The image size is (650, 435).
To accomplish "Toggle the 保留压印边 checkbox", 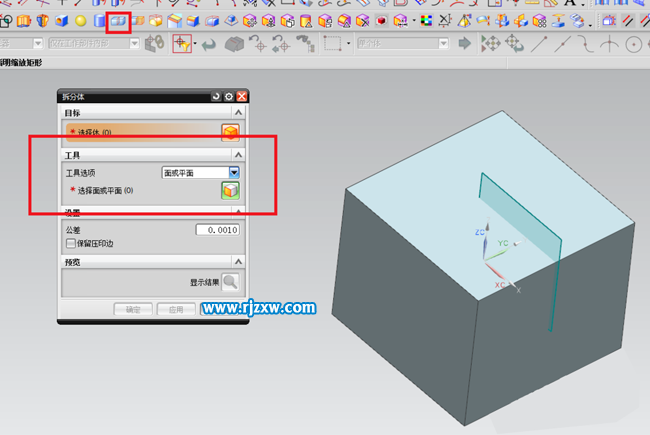I will (x=71, y=243).
